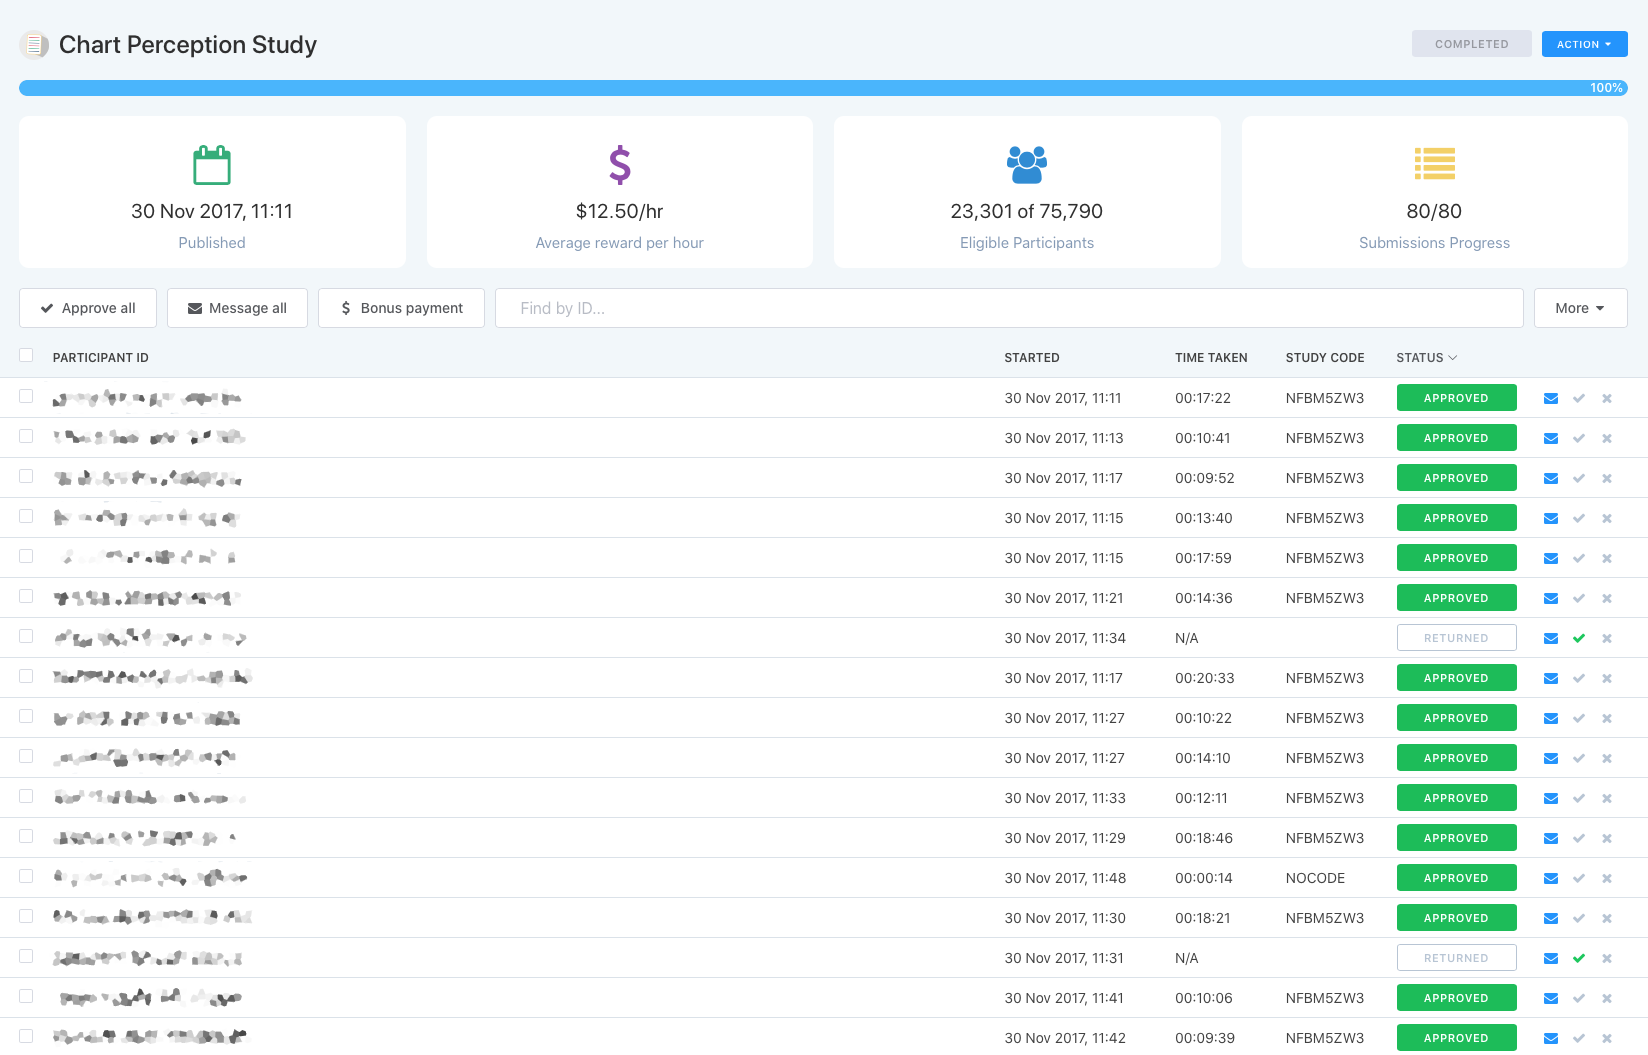Message participant with time taken 00:13:40
The image size is (1648, 1055).
click(x=1551, y=518)
